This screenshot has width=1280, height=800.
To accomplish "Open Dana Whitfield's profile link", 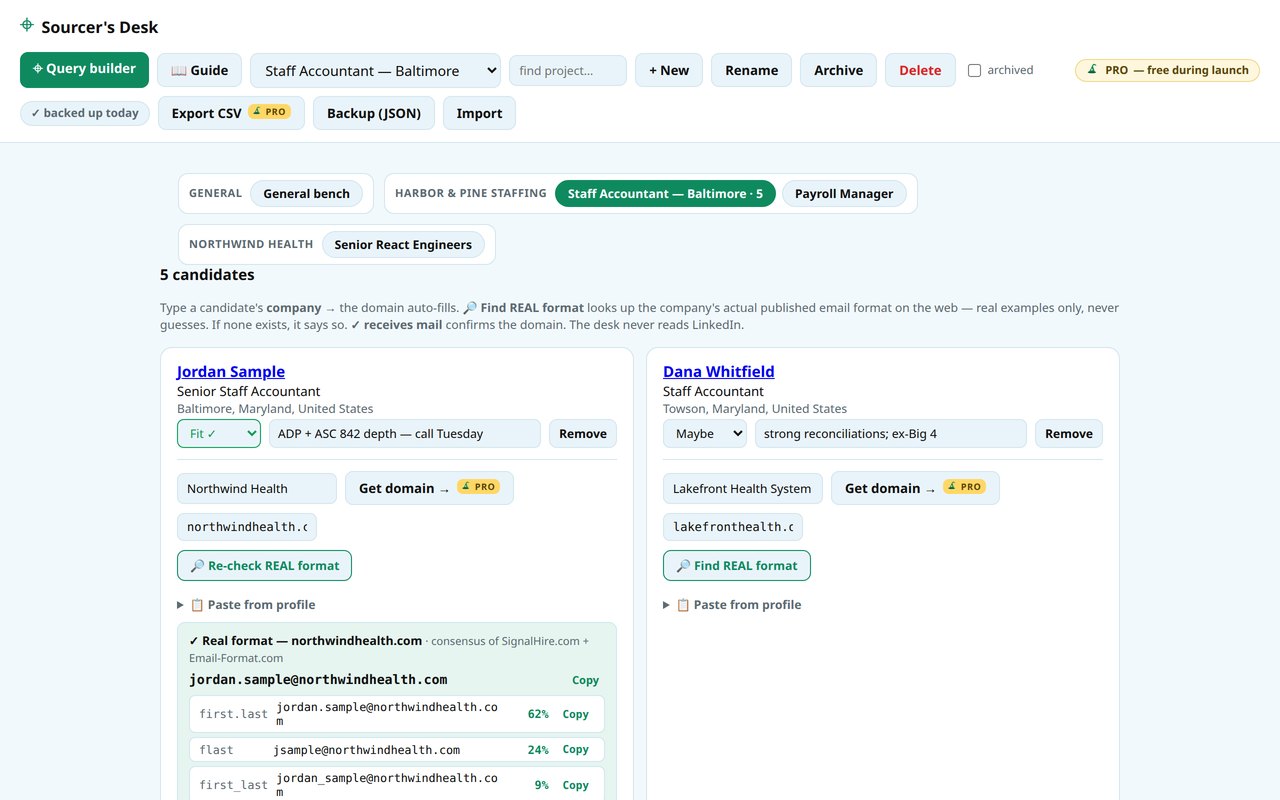I will click(x=718, y=371).
